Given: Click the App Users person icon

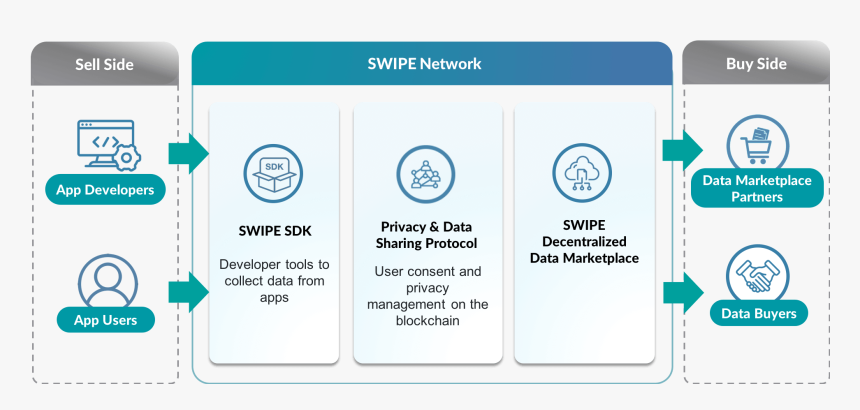Looking at the screenshot, I should tap(108, 281).
